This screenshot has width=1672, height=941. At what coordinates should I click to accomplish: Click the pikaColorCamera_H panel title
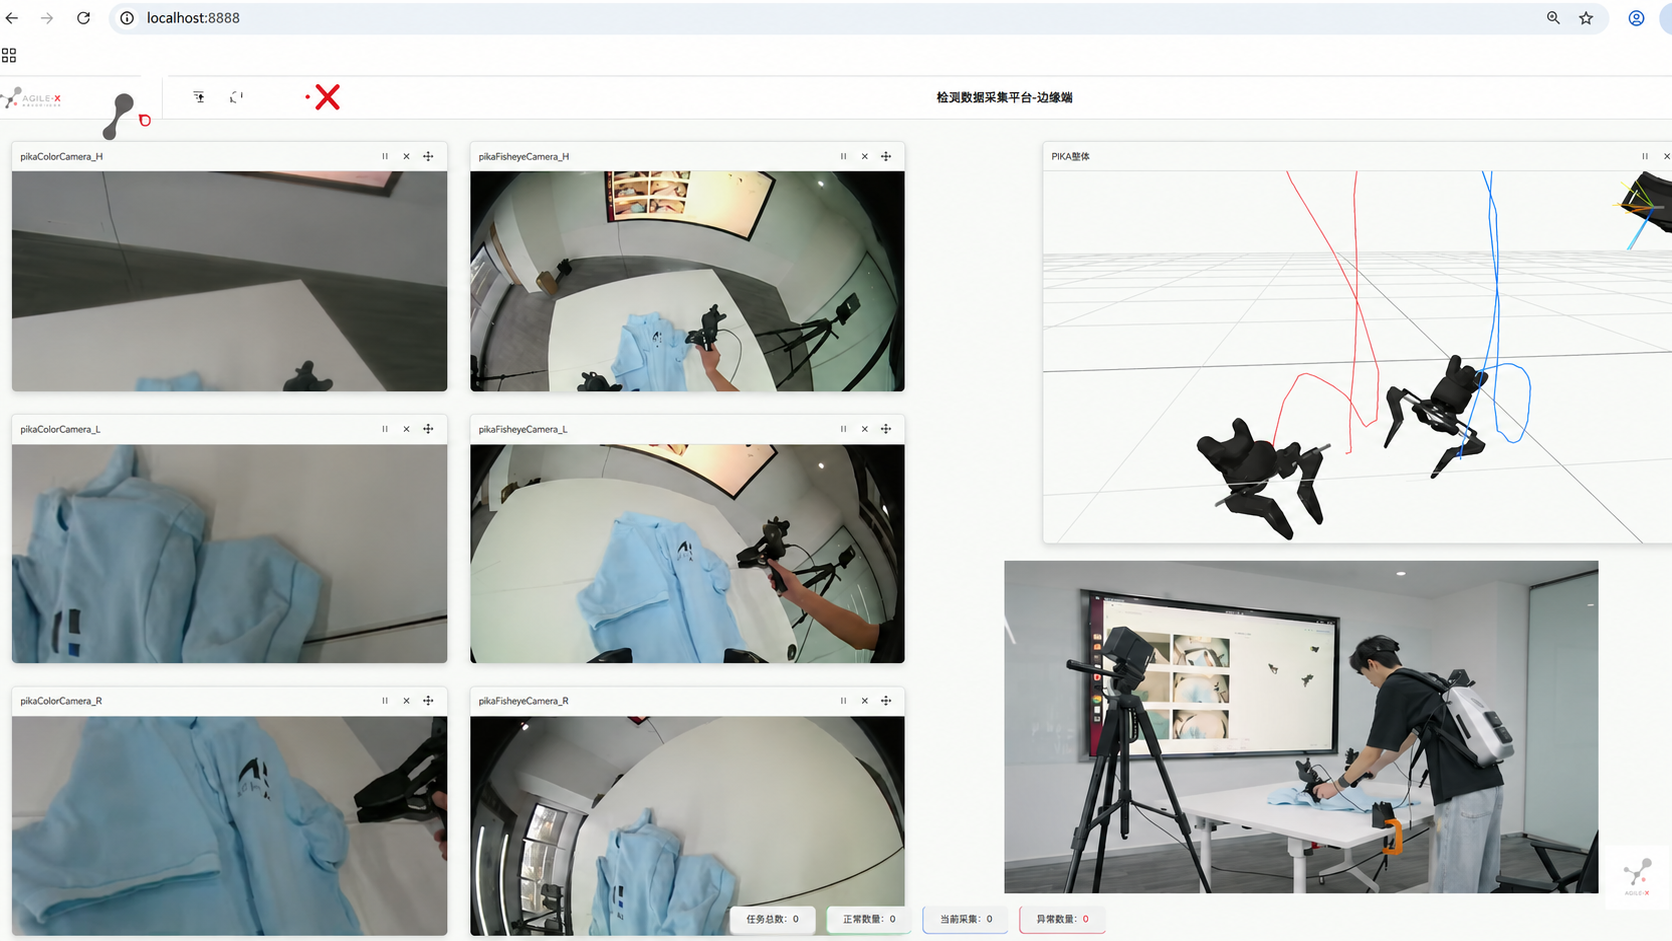point(61,157)
